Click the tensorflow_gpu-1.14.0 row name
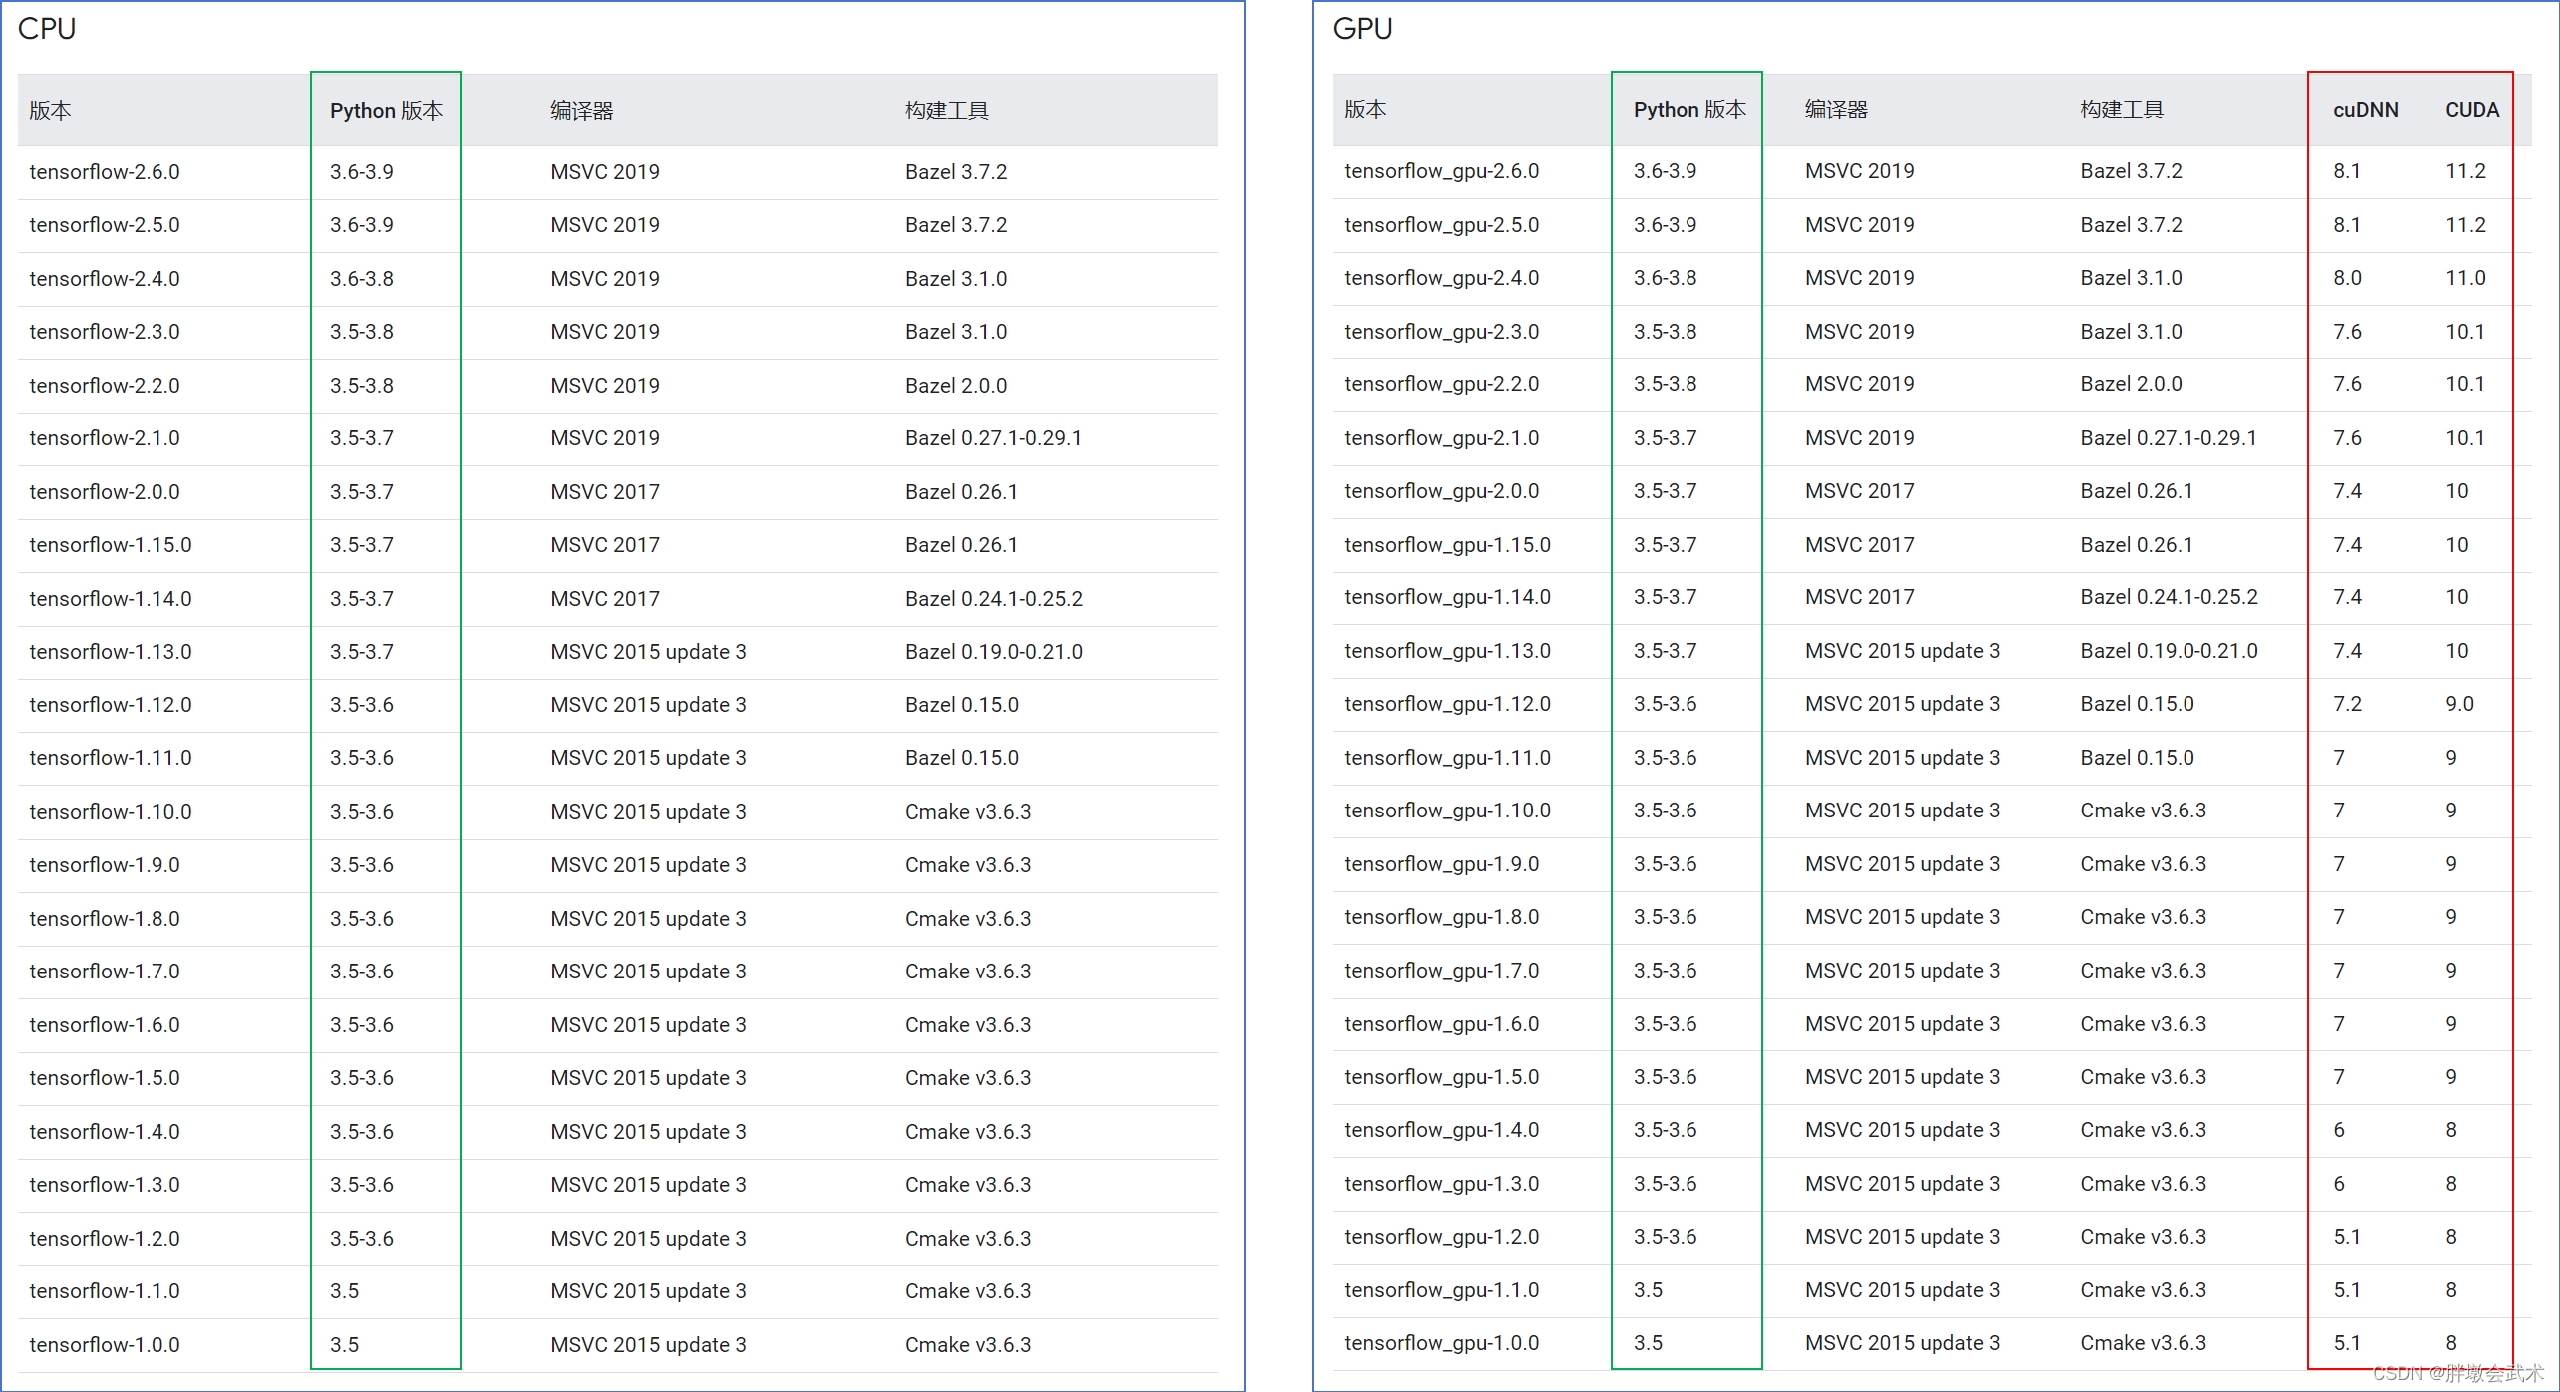 click(1448, 597)
